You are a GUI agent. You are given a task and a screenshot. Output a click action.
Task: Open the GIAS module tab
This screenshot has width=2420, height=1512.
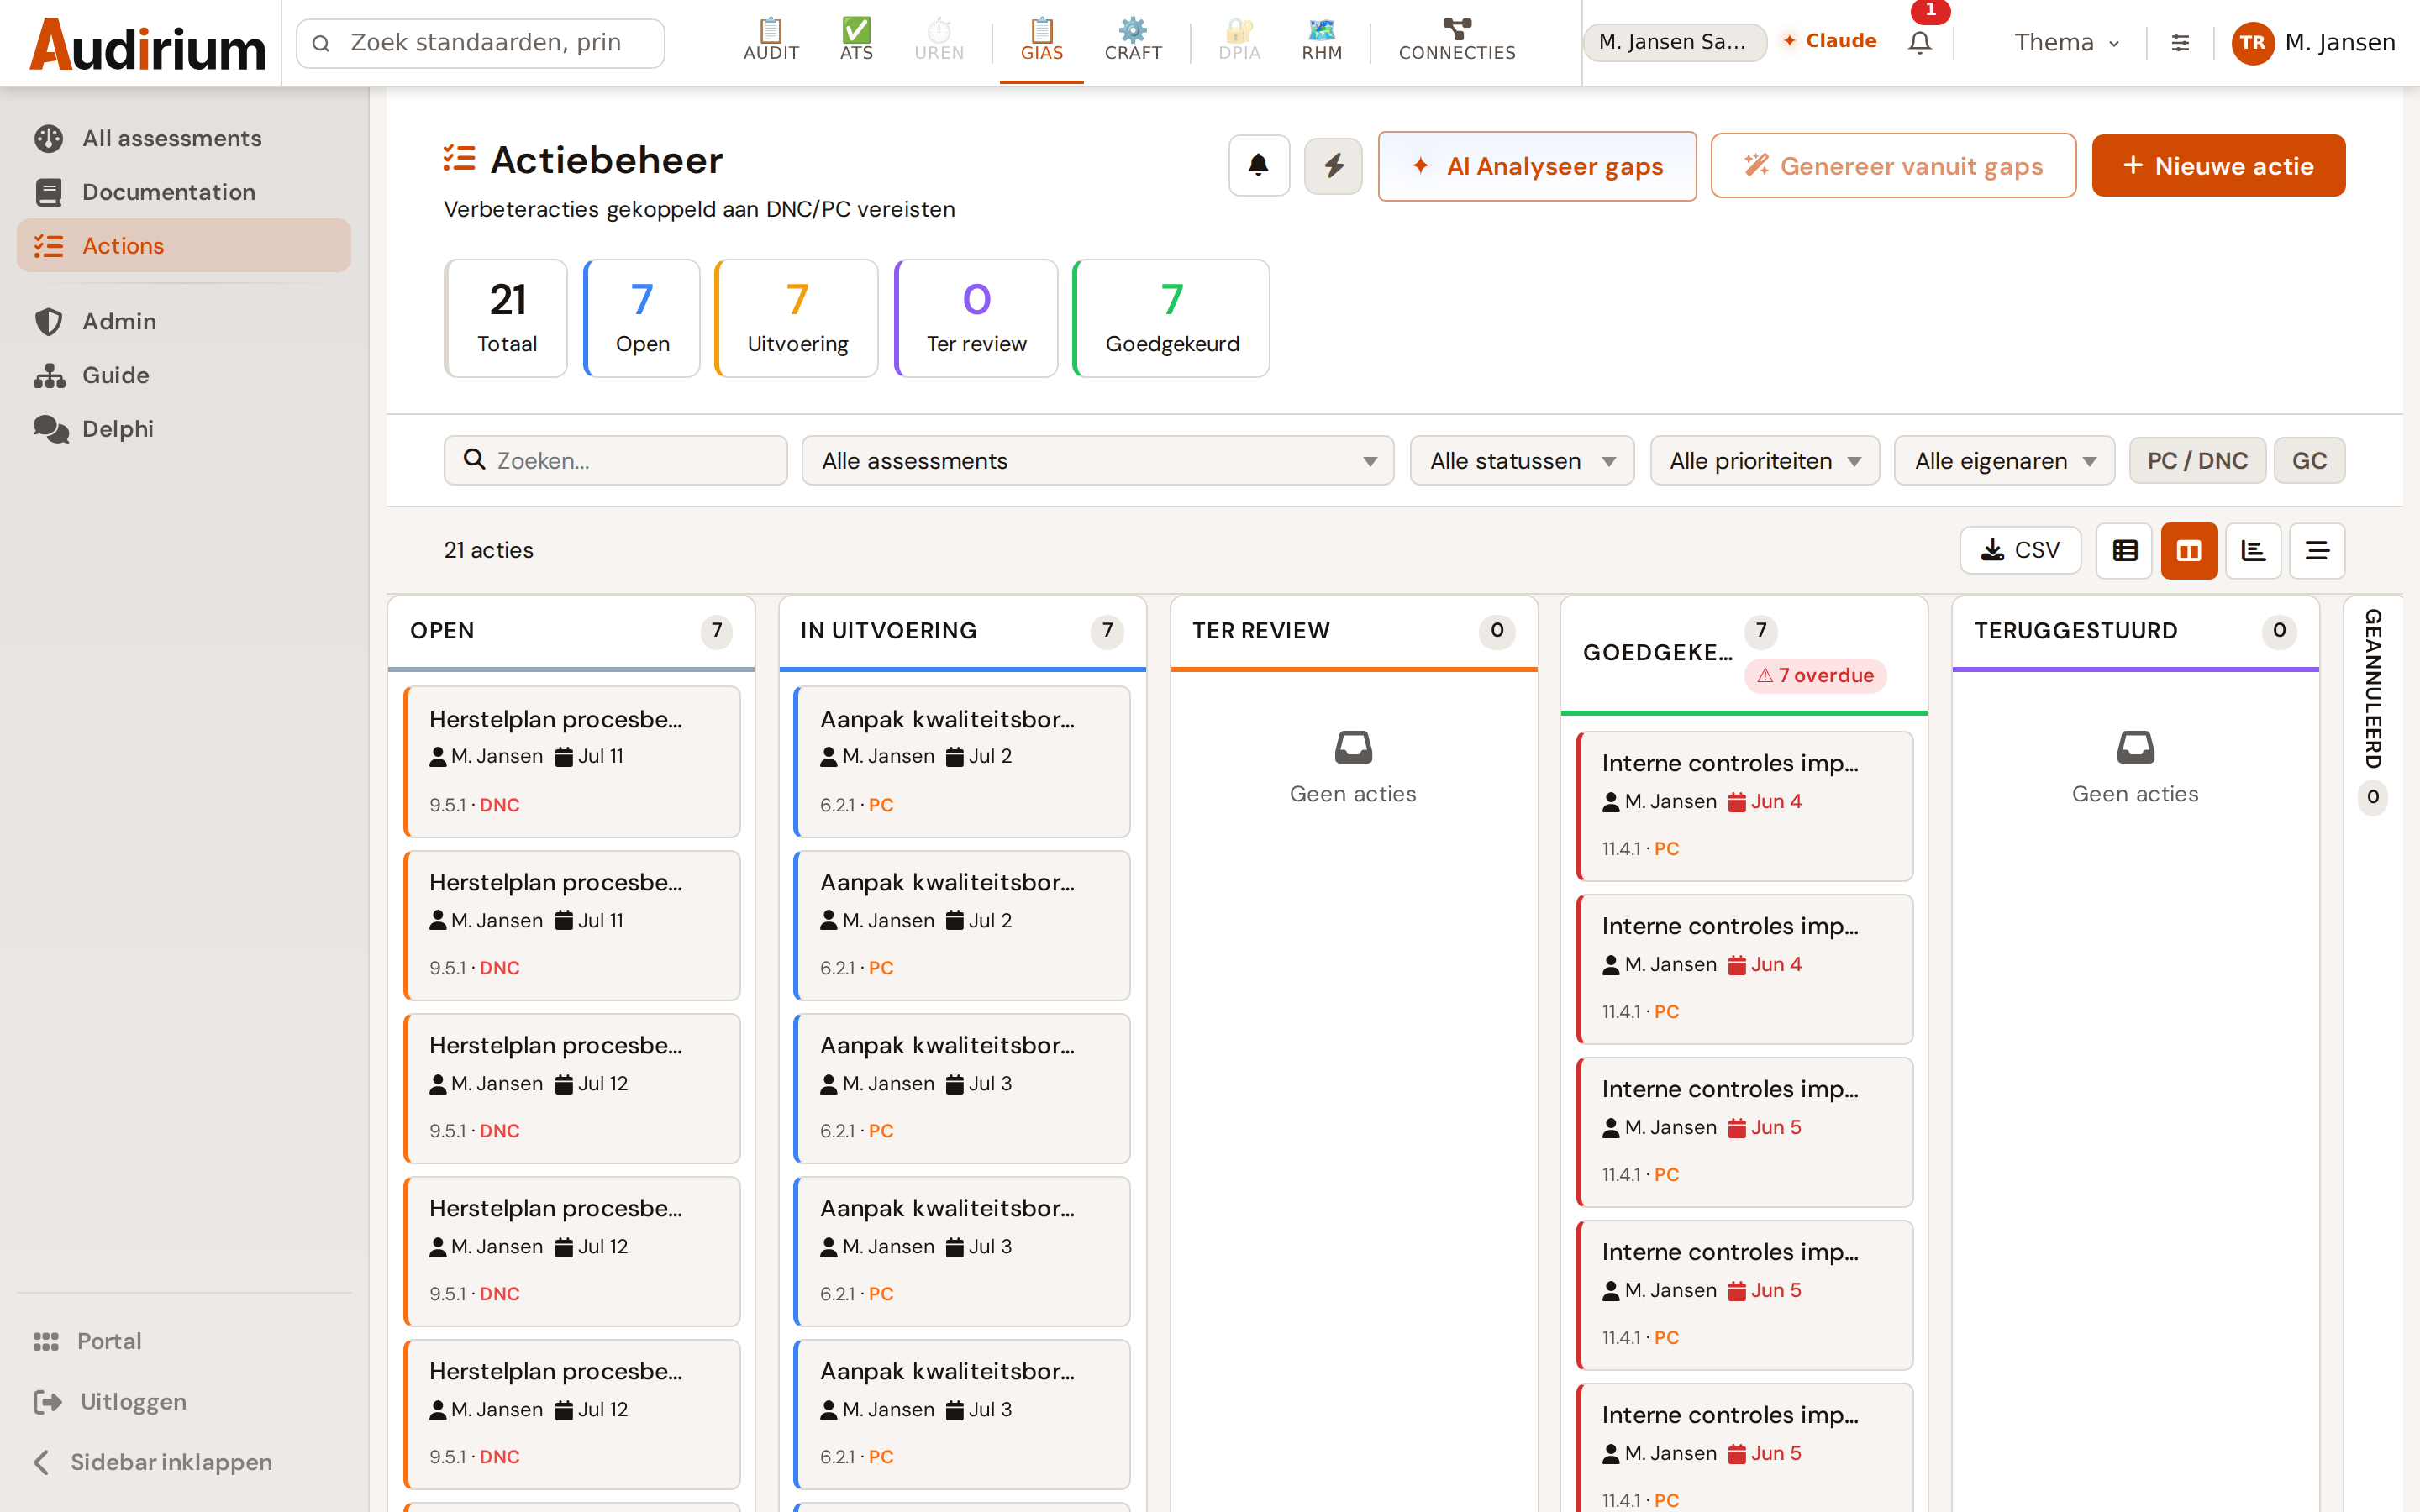[1041, 40]
